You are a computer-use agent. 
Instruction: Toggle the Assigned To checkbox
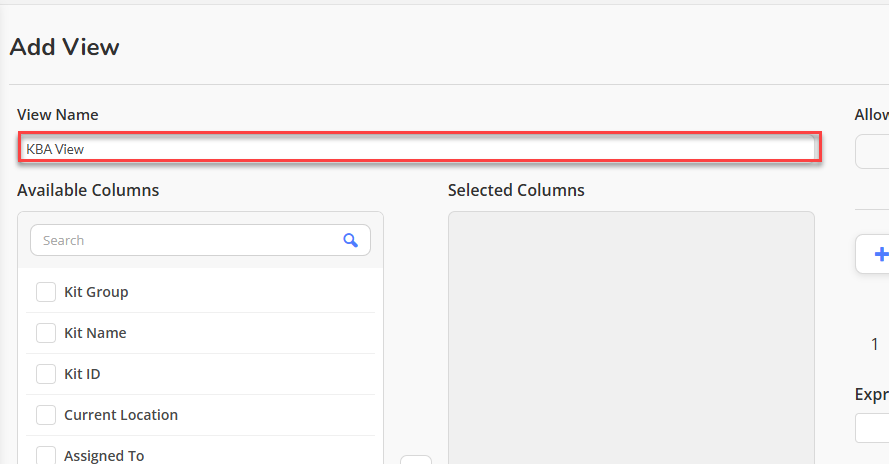[46, 455]
